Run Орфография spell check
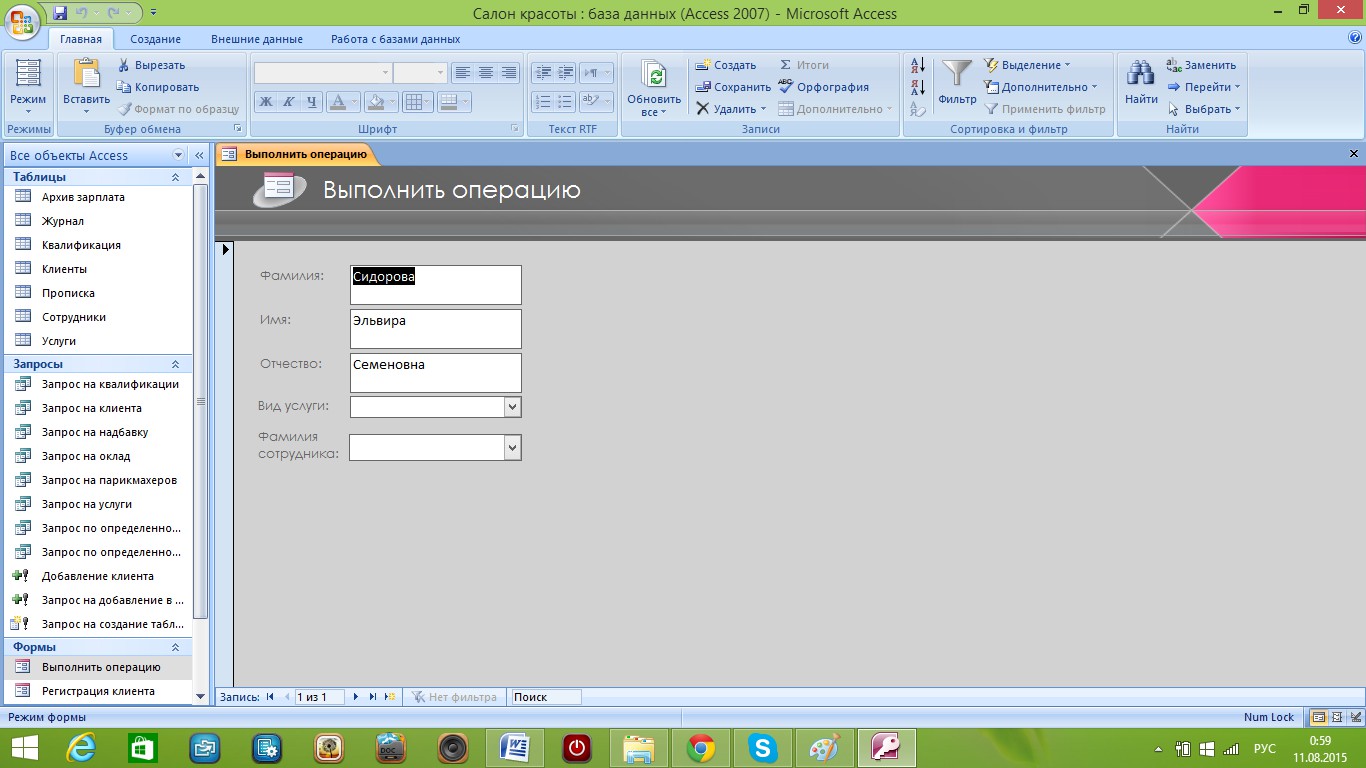 click(824, 87)
